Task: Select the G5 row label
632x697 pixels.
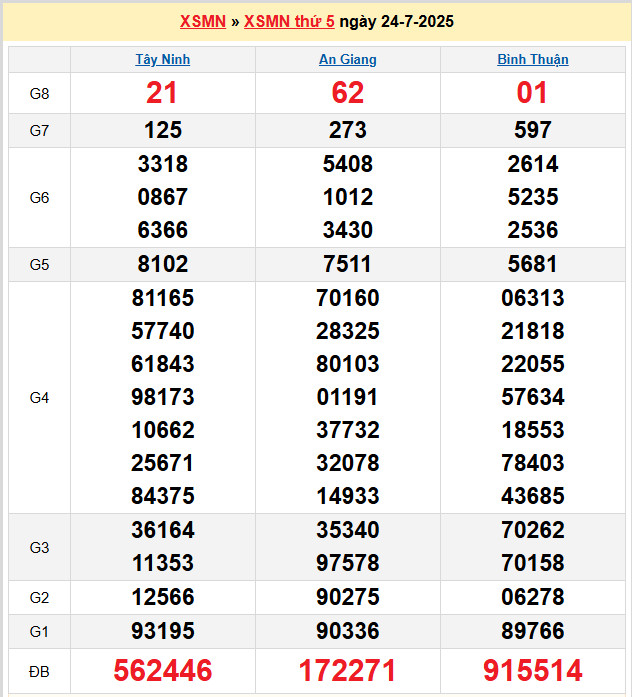Action: click(39, 265)
